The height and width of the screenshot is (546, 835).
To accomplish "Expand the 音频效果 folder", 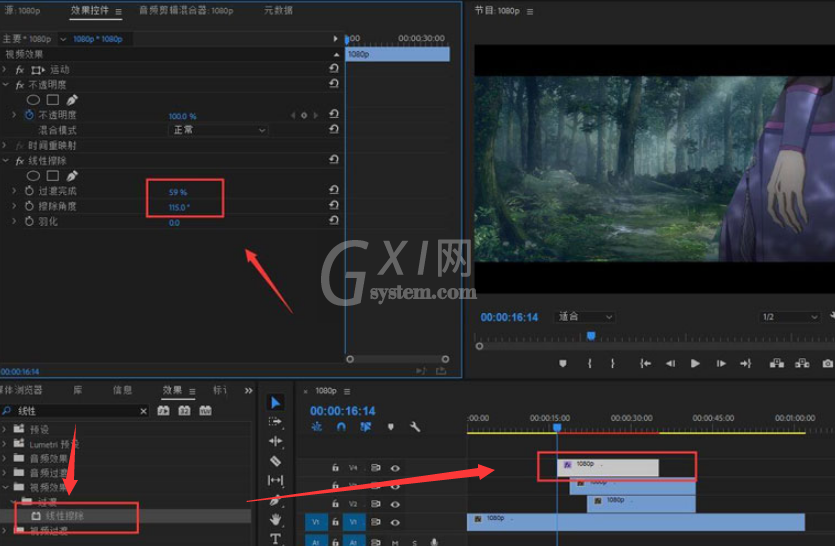I will 5,458.
